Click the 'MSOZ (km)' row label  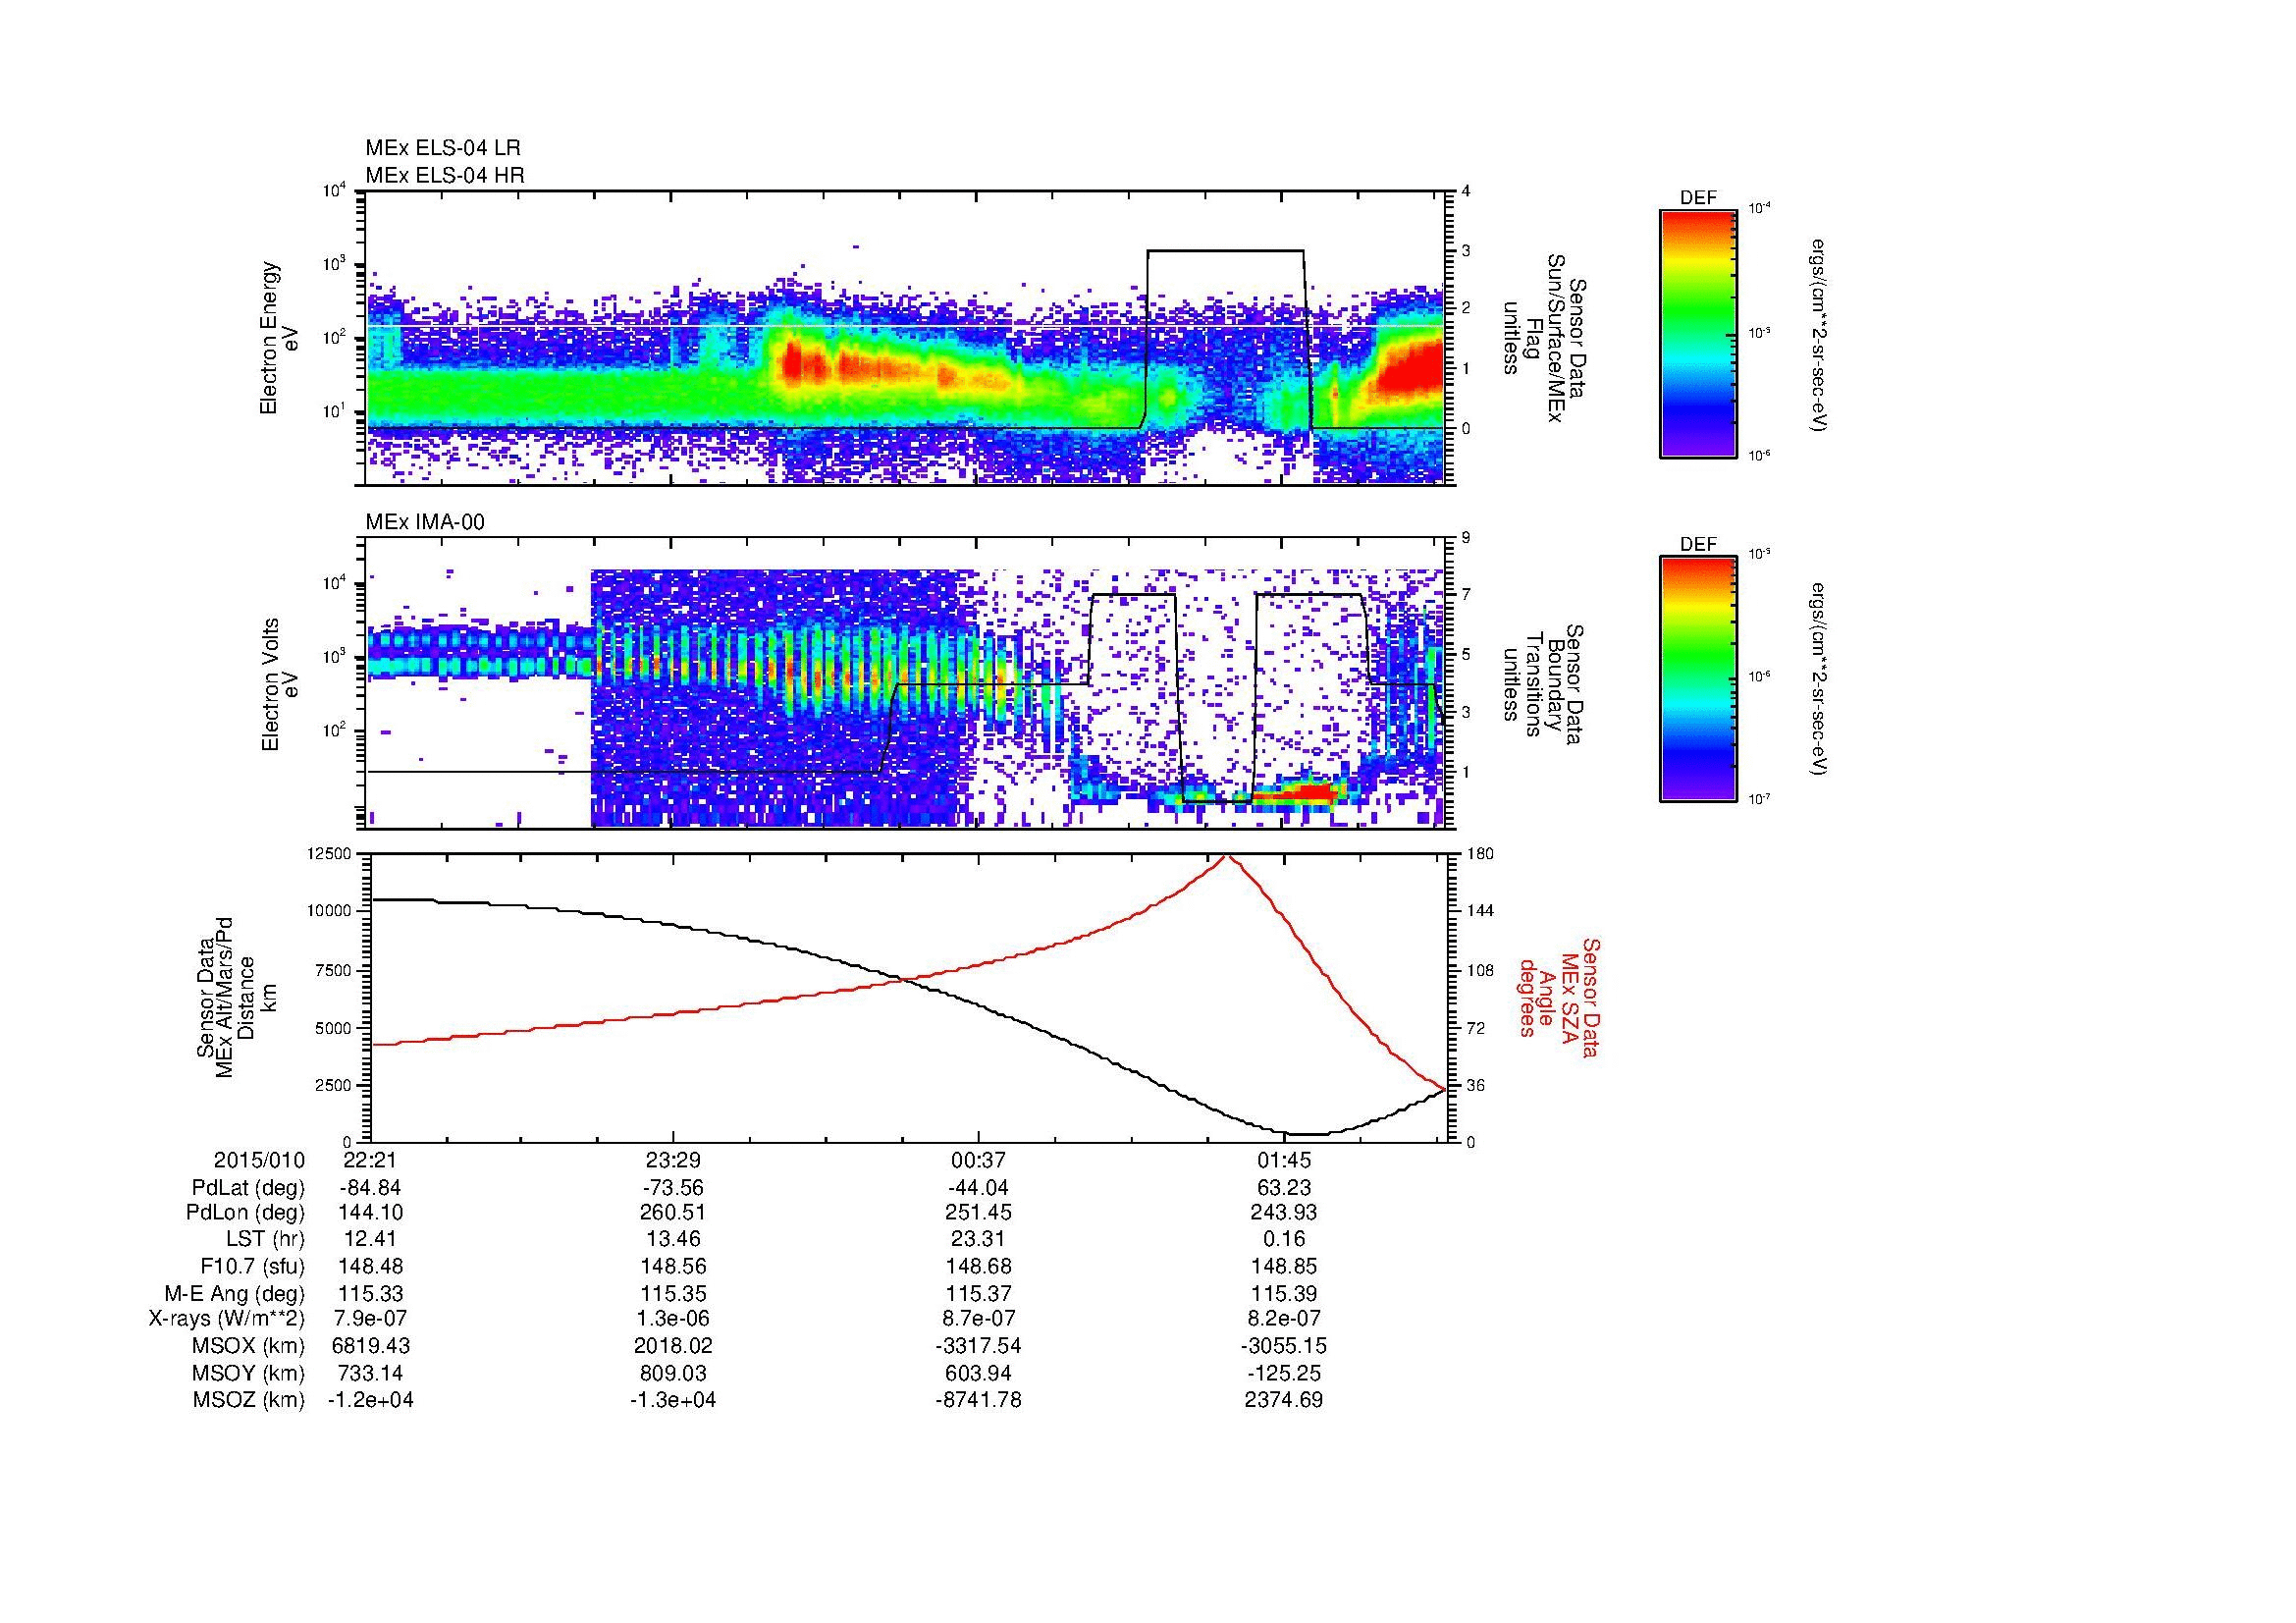click(248, 1400)
